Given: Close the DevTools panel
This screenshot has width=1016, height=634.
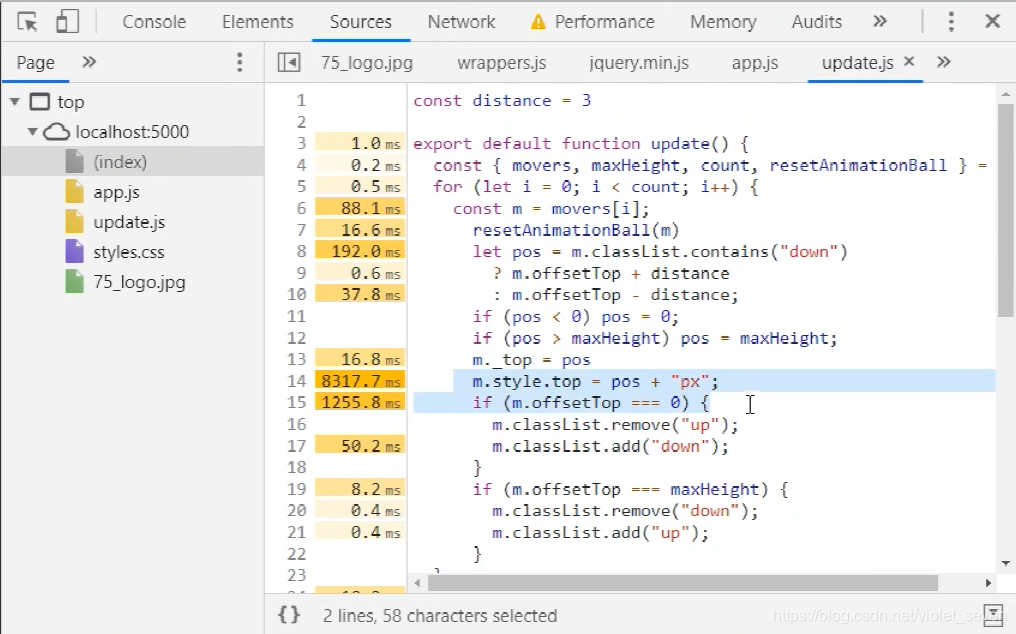Looking at the screenshot, I should click(992, 21).
